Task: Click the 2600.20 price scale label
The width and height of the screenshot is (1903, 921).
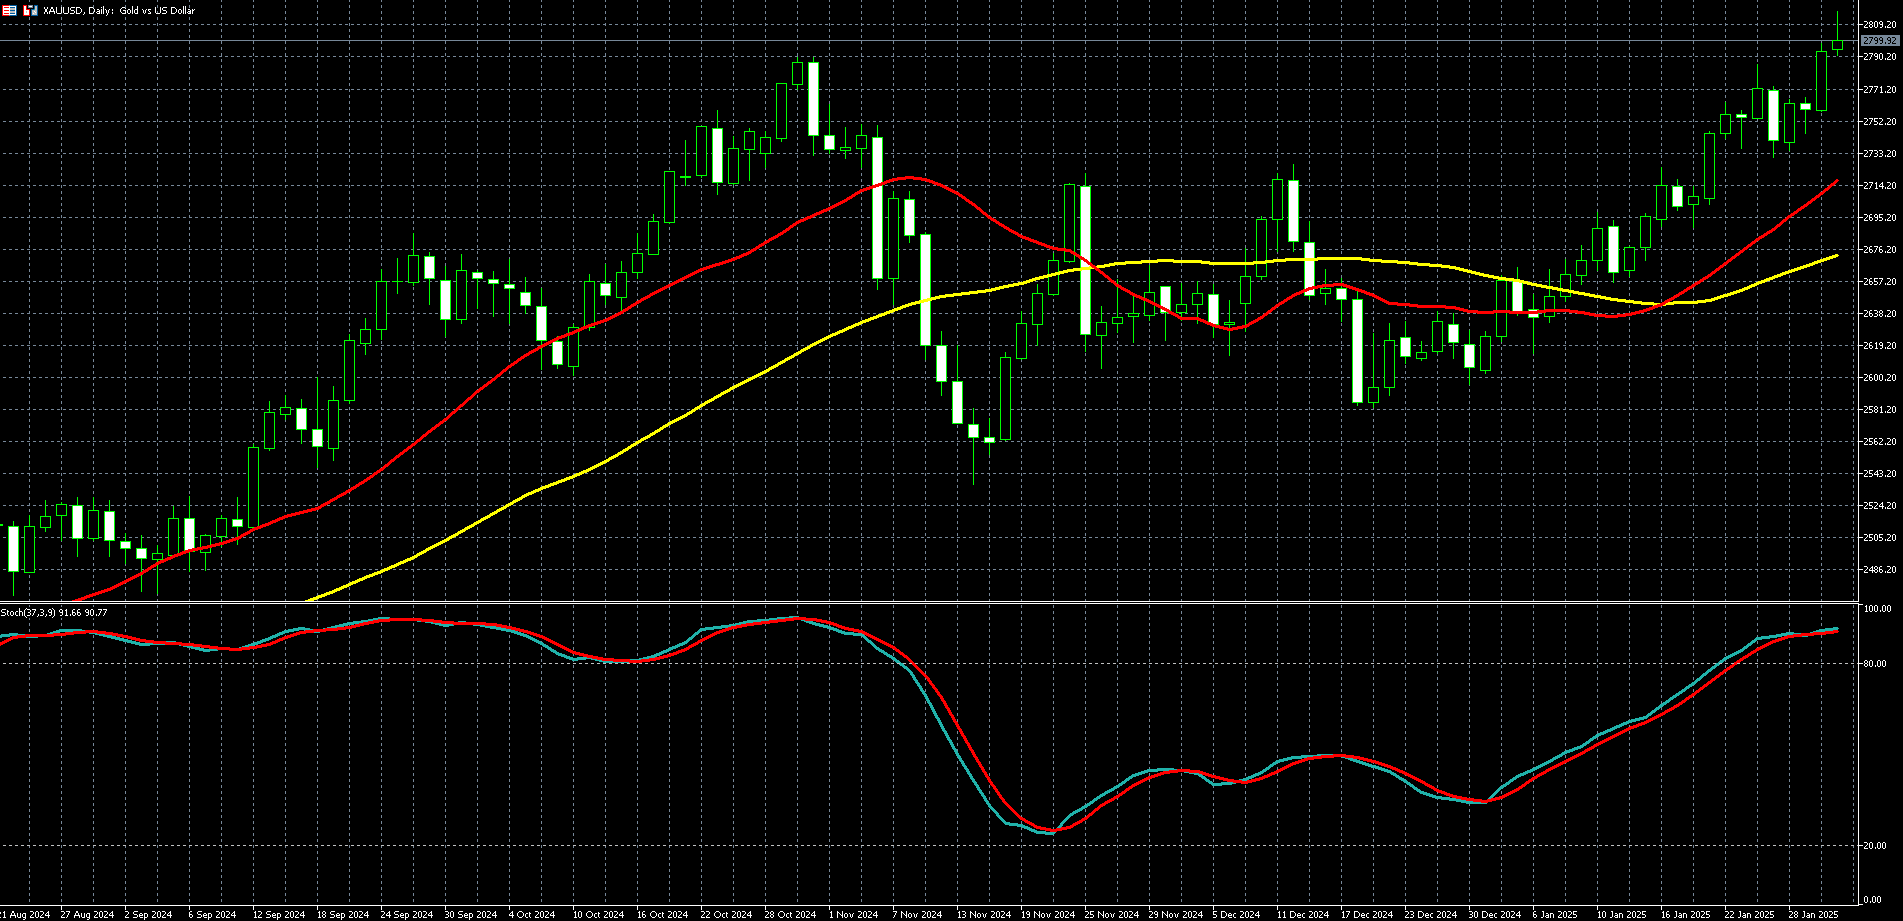Action: [x=1879, y=378]
